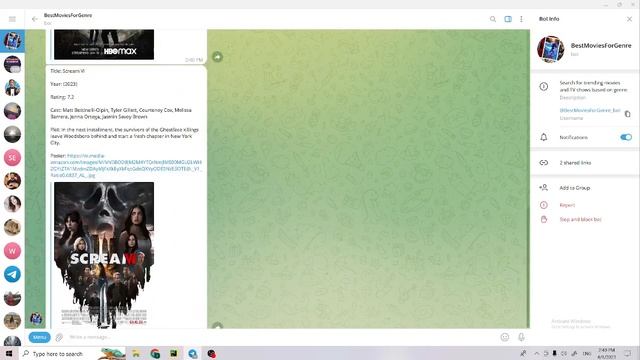Open the green taskbar application icon
This screenshot has width=640, height=360.
click(173, 353)
